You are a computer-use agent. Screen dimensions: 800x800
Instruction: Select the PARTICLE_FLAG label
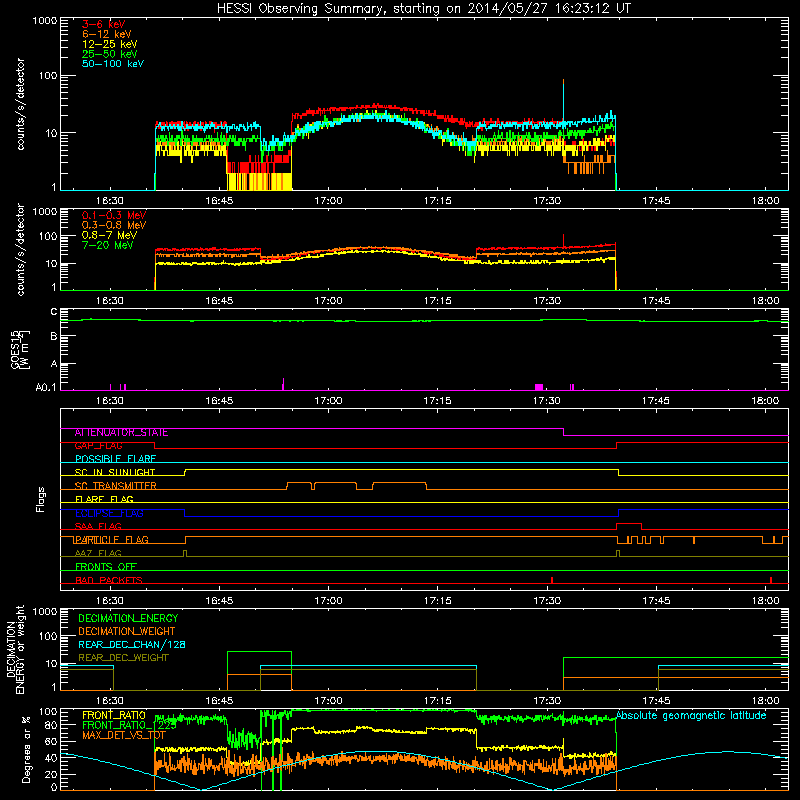(x=112, y=540)
